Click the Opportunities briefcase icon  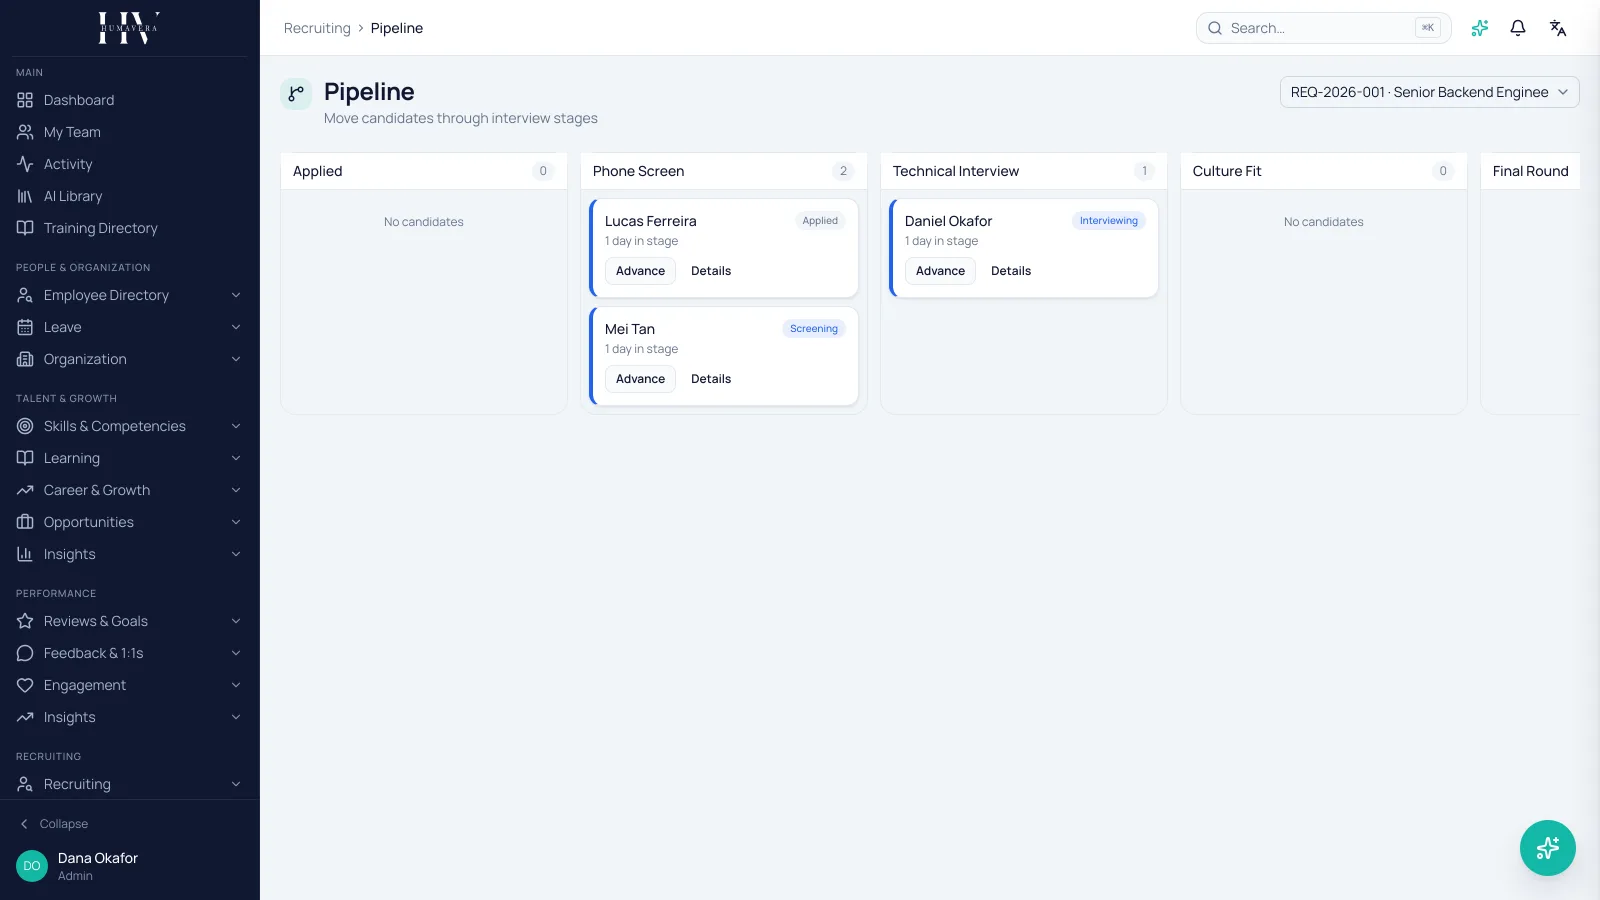(x=25, y=522)
